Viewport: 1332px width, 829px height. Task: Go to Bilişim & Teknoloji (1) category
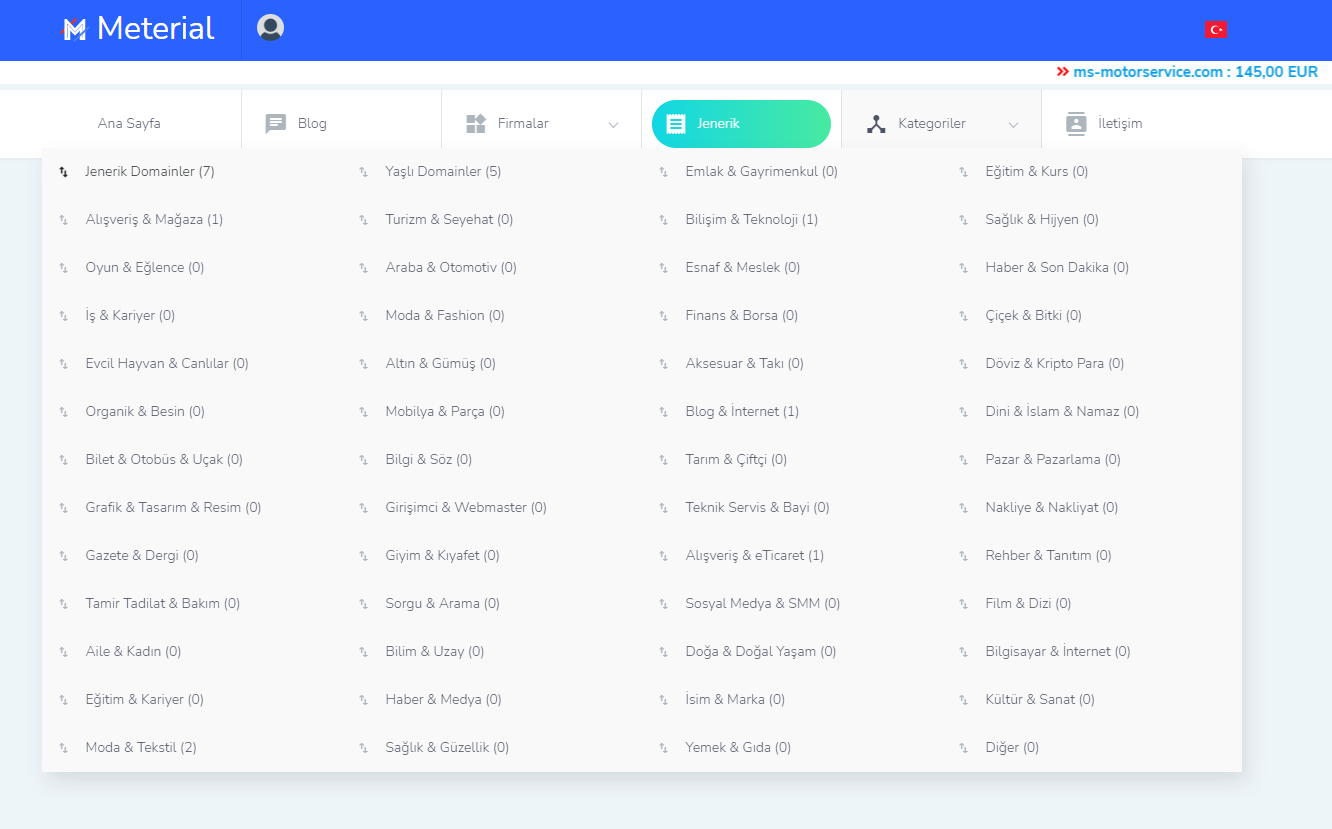pyautogui.click(x=751, y=220)
